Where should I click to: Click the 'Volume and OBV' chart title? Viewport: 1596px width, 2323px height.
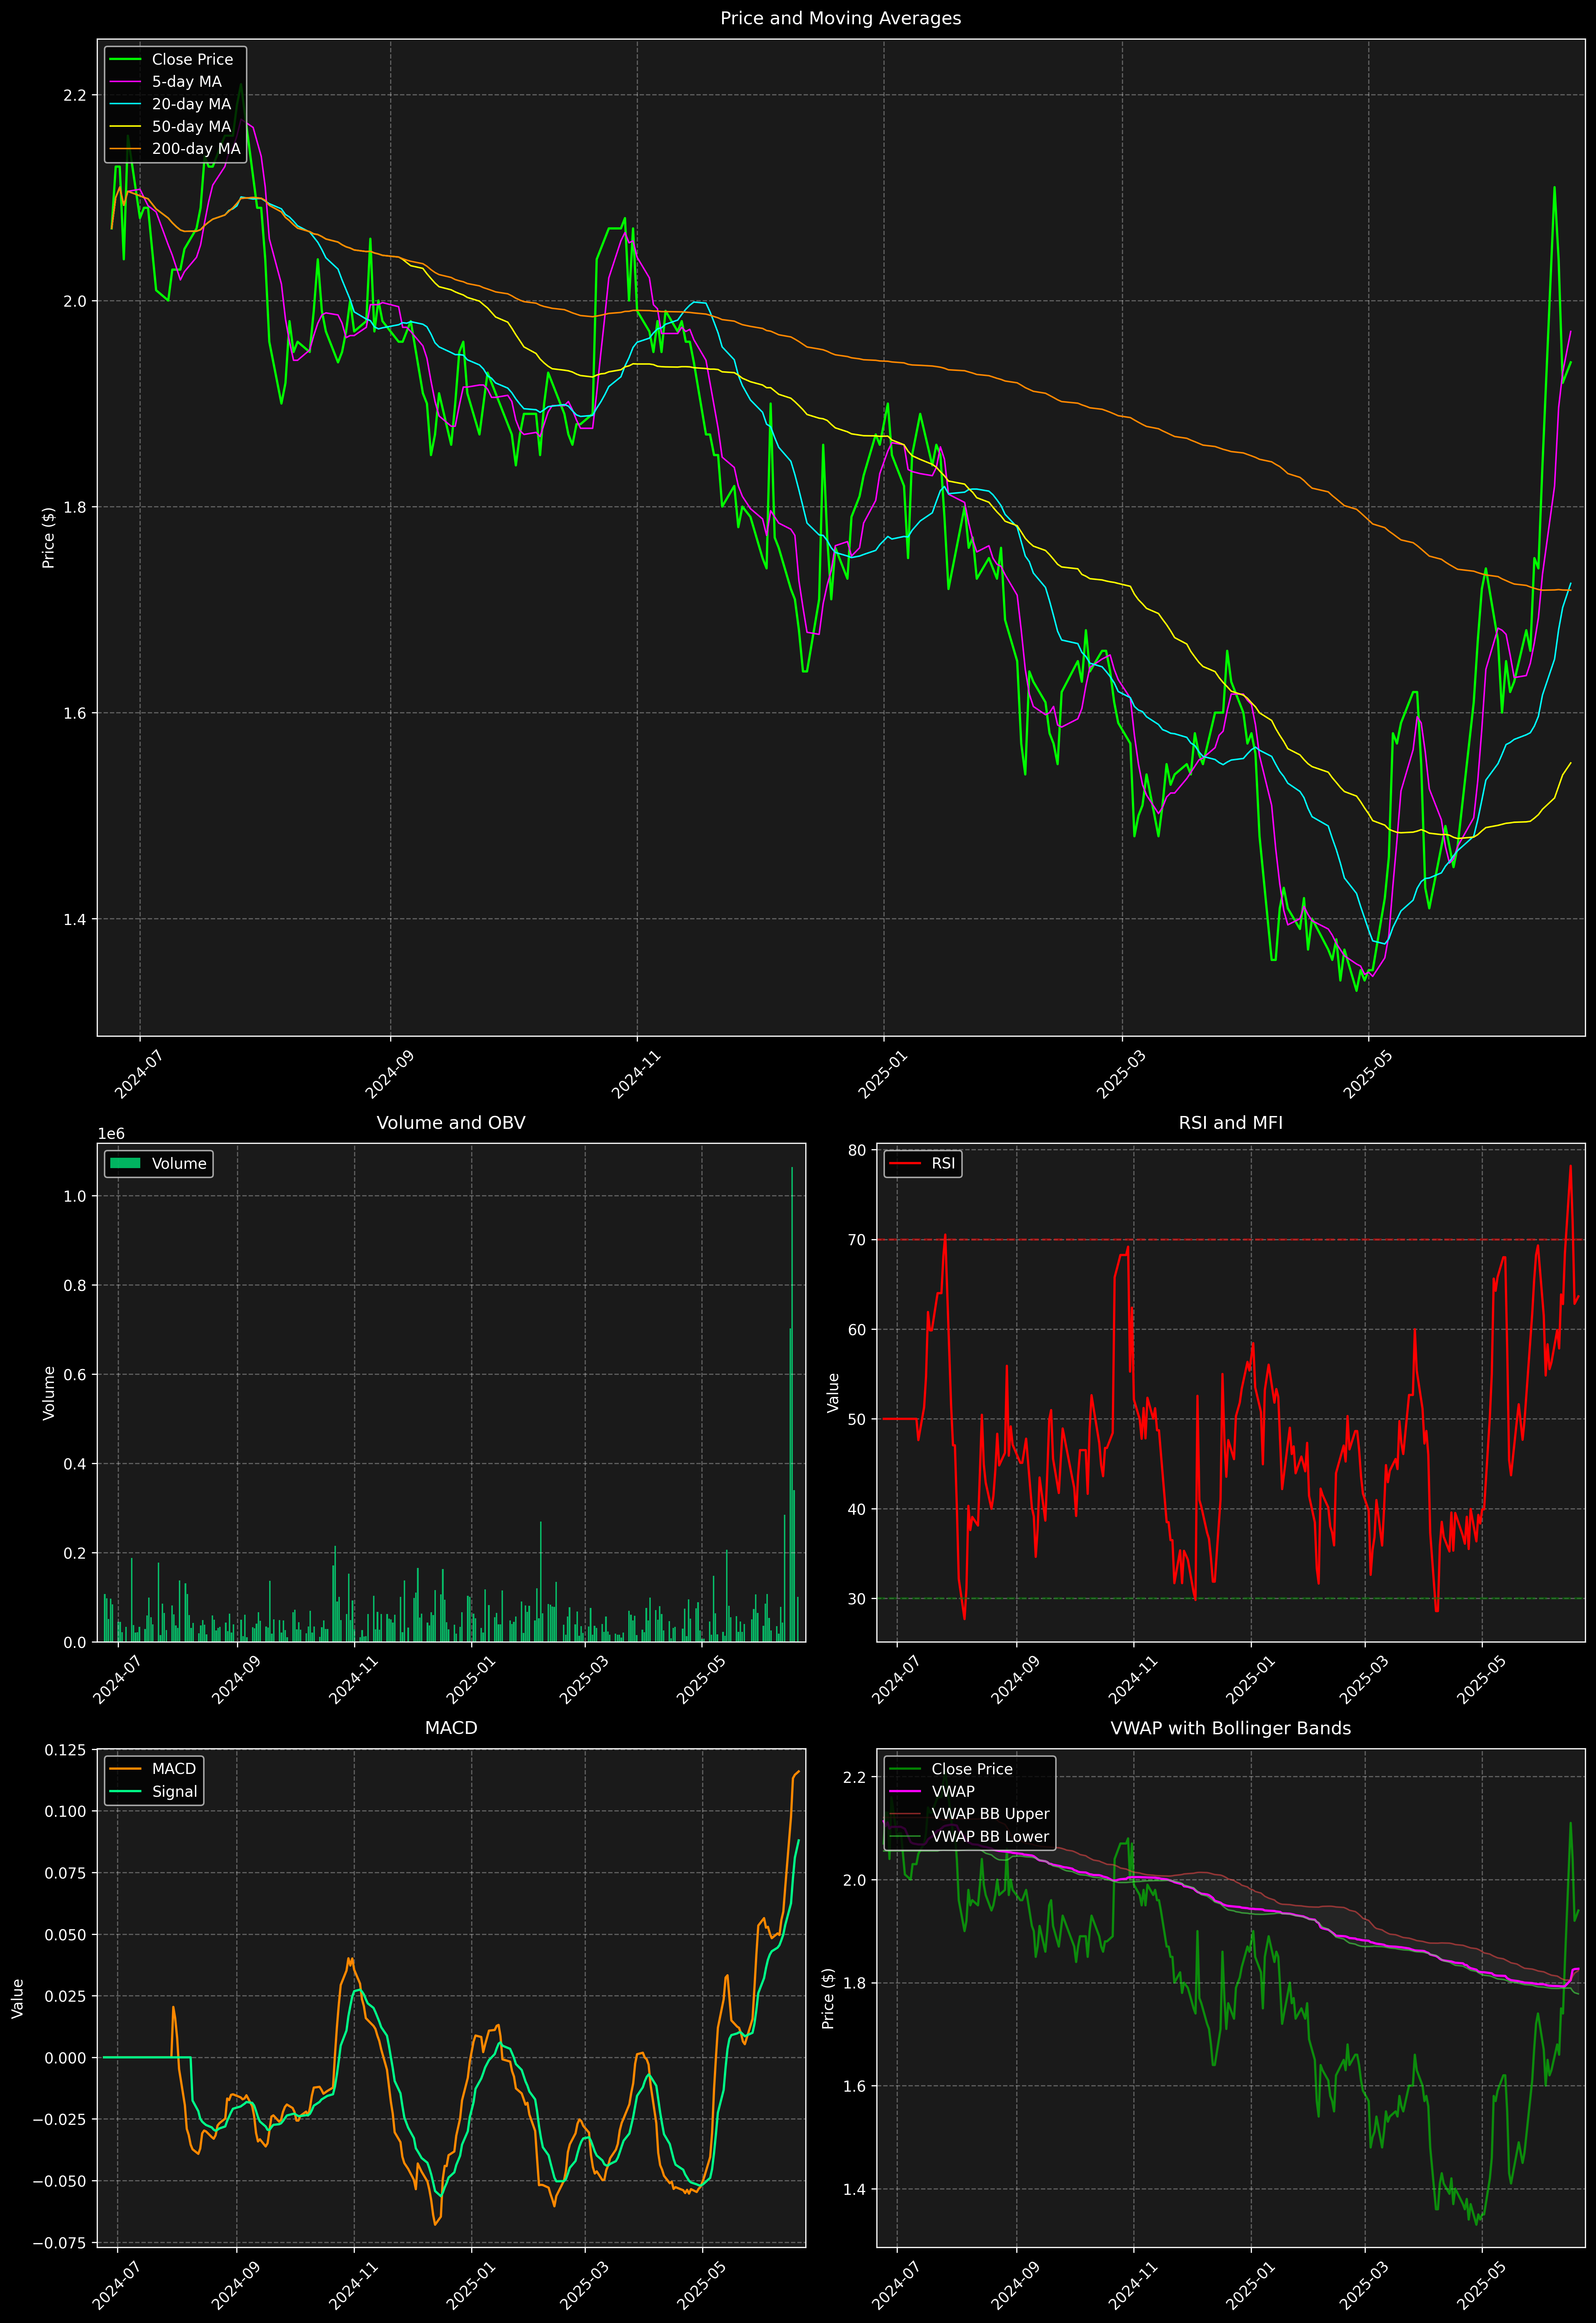(451, 1123)
